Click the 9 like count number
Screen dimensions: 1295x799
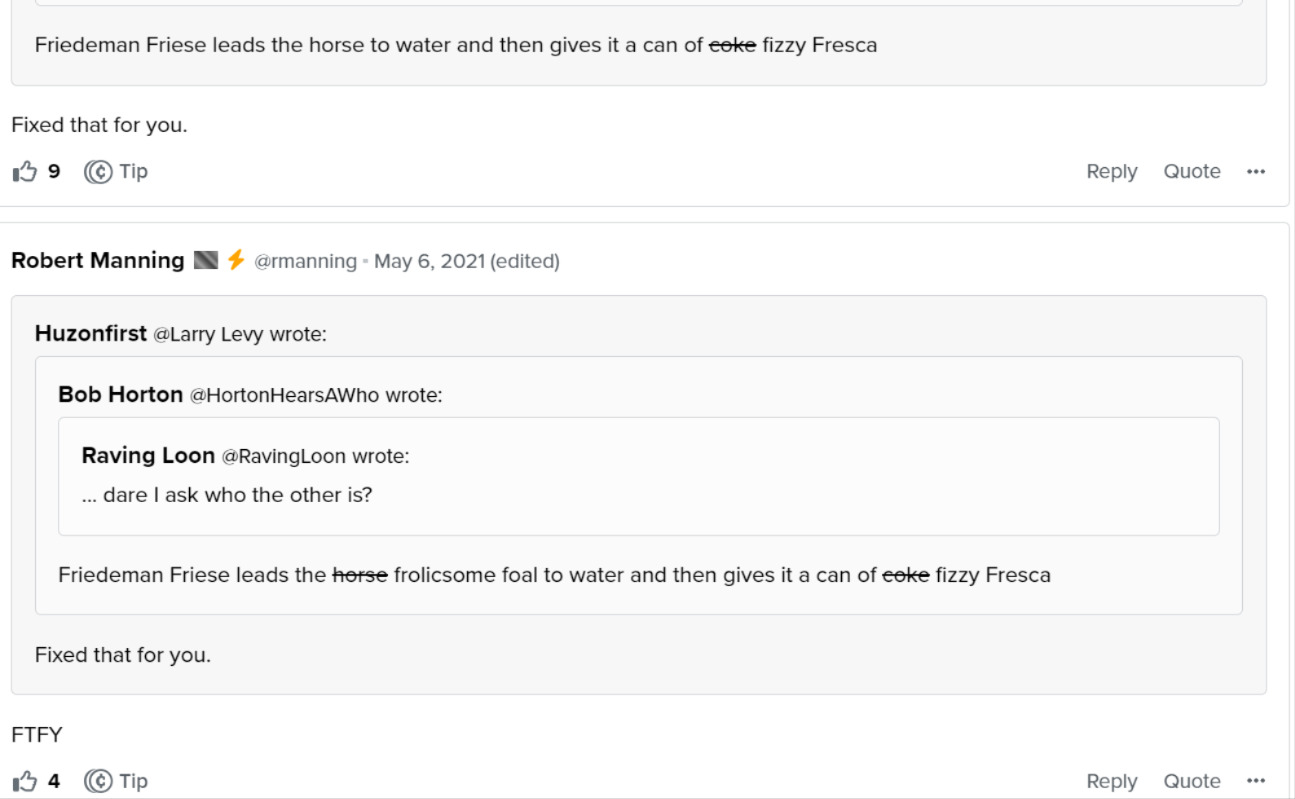(x=54, y=172)
